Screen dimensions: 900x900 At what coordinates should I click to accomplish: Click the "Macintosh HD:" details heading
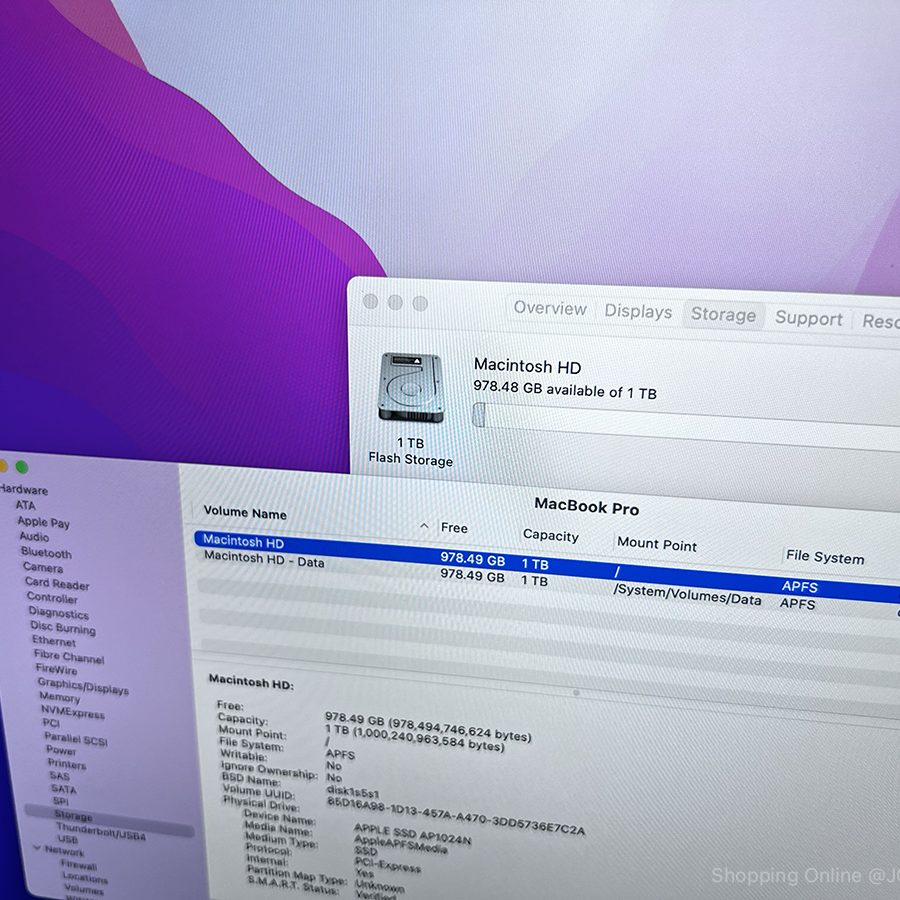click(251, 682)
